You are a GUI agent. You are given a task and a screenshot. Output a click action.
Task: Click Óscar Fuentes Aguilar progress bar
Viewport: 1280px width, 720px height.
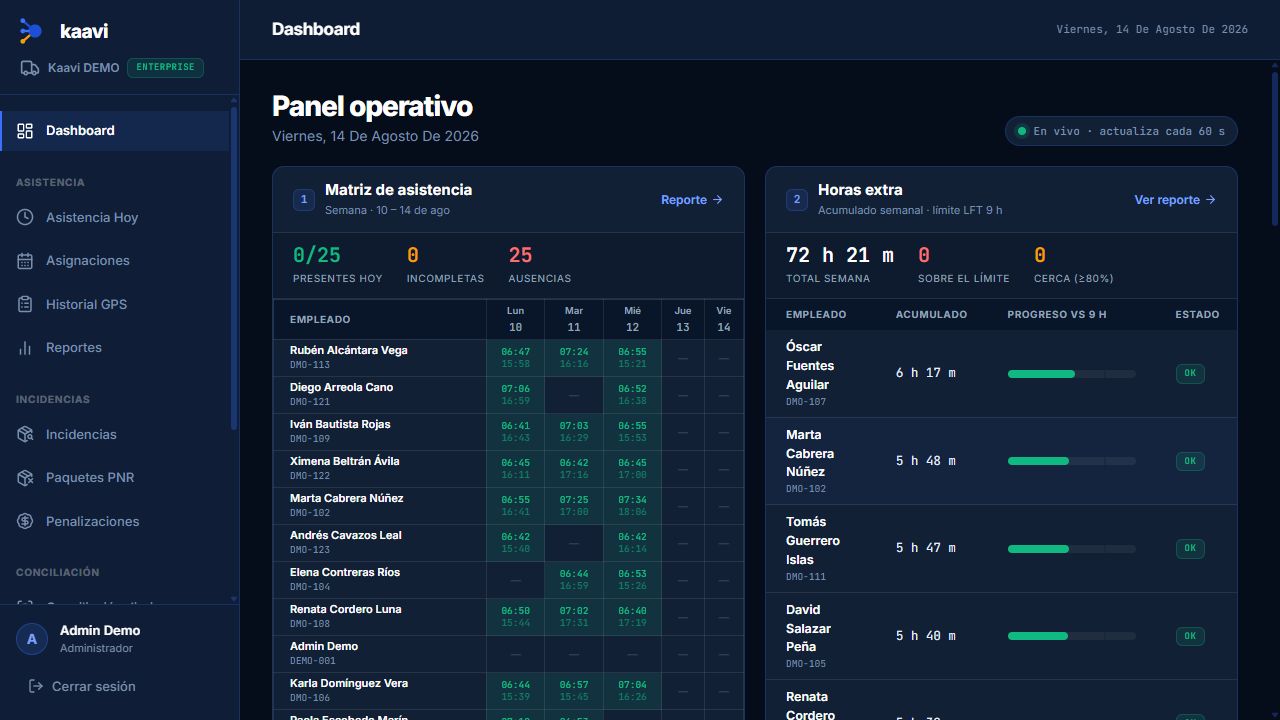tap(1072, 374)
